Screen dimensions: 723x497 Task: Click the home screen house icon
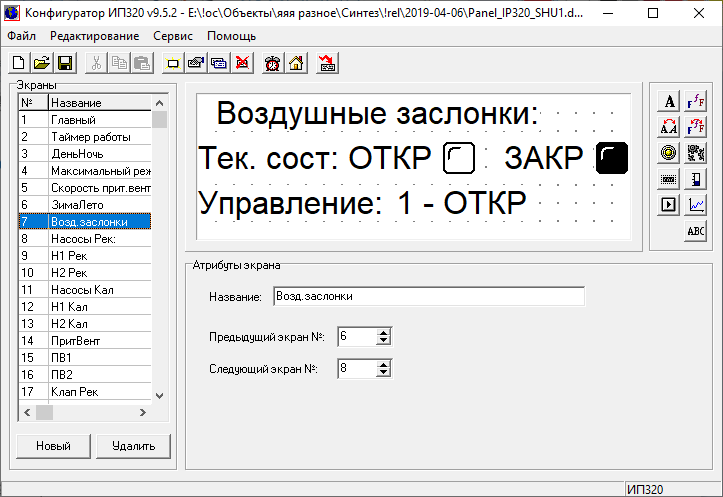[296, 63]
